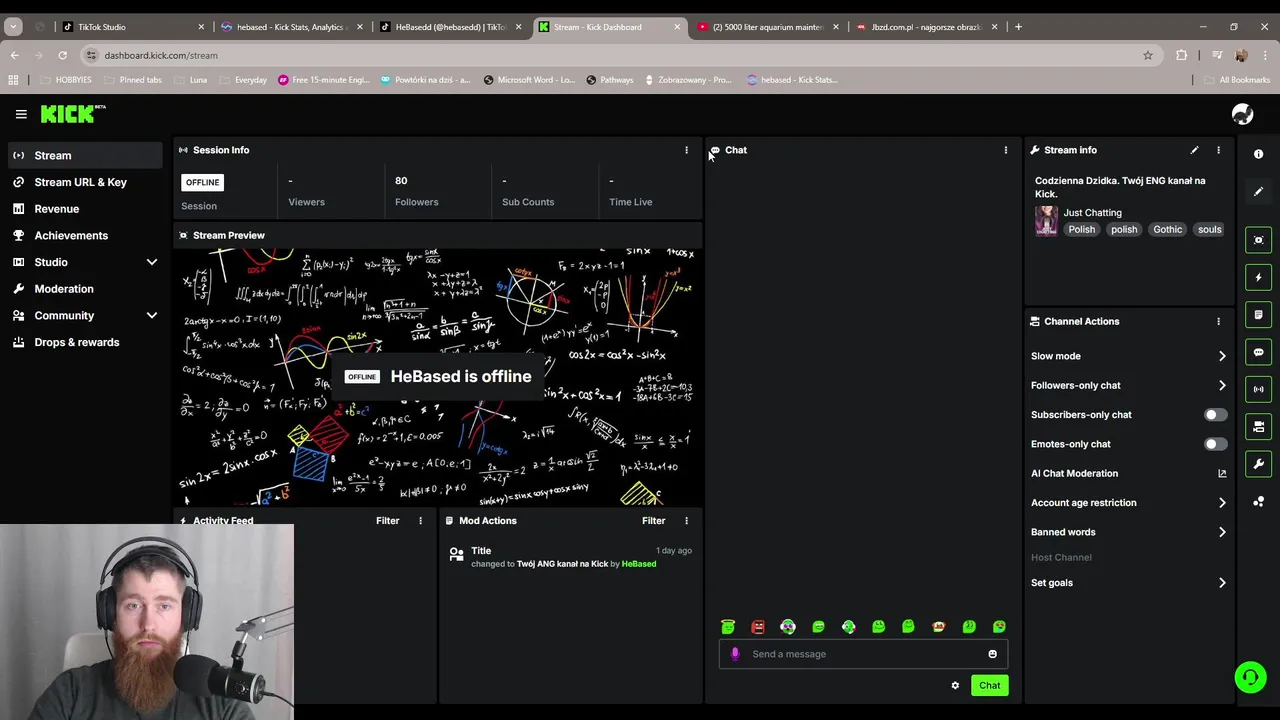Toggle the chat bubble panel icon in sidebar
Viewport: 1280px width, 720px height.
pyautogui.click(x=1258, y=352)
